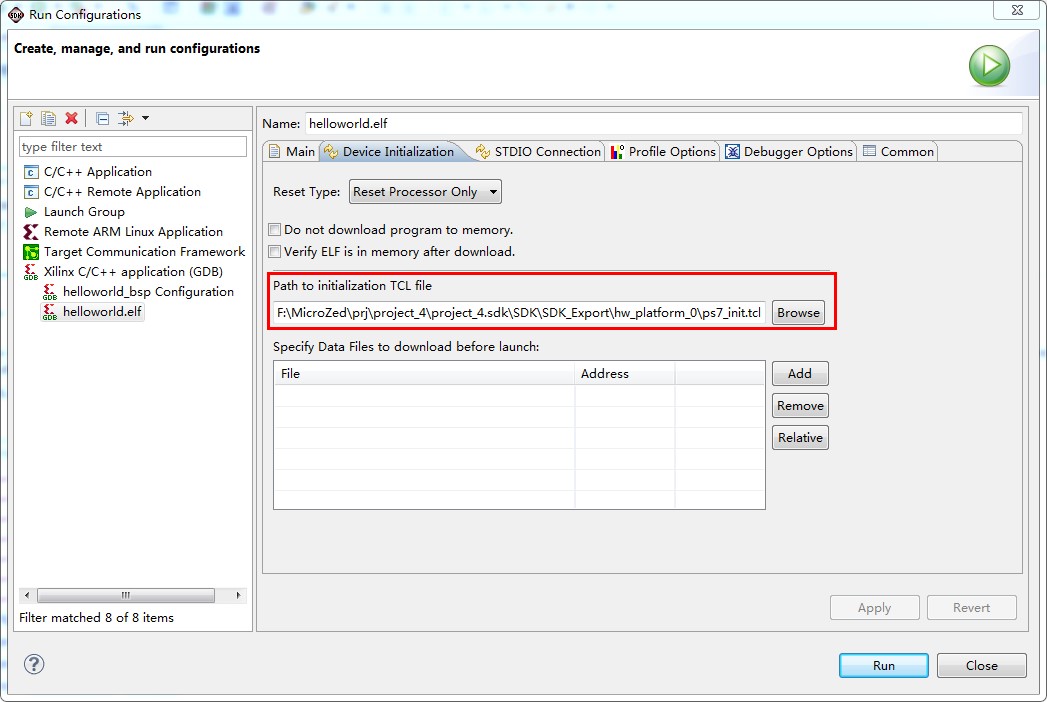Click Browse for the TCL file
1047x702 pixels.
(x=798, y=313)
